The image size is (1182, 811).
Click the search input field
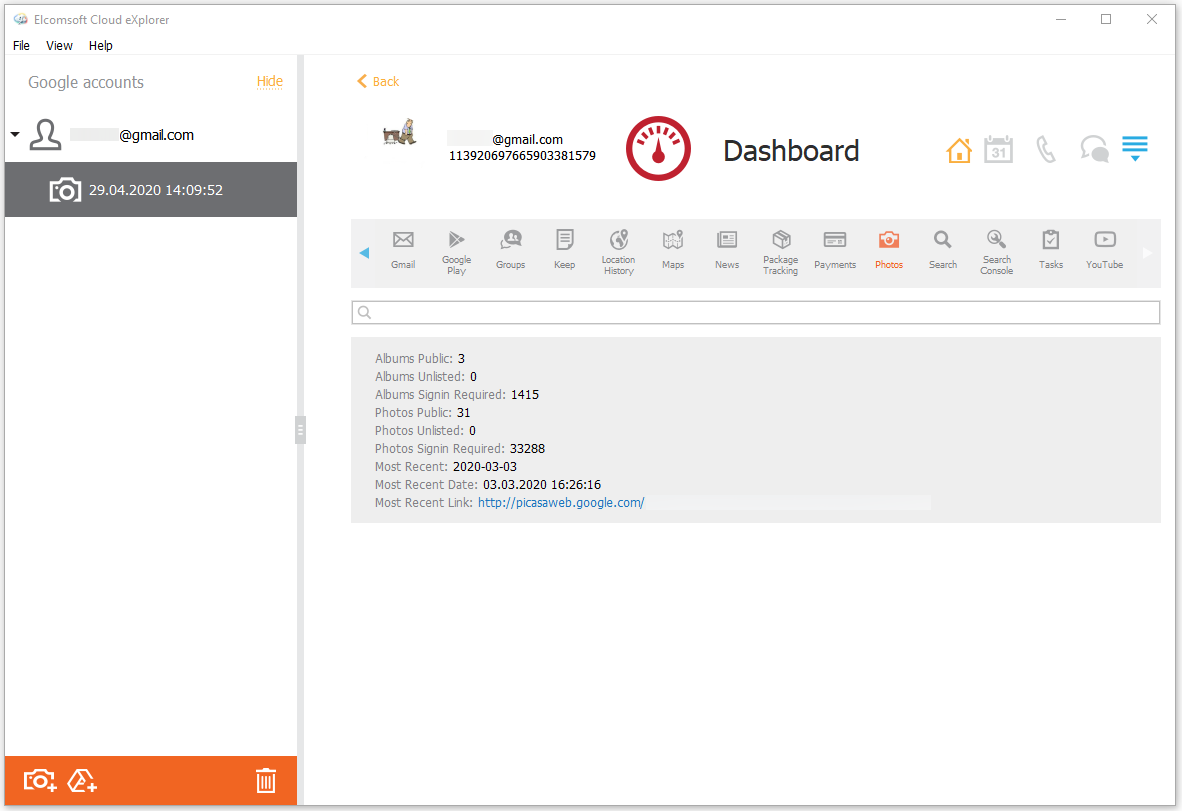tap(755, 313)
